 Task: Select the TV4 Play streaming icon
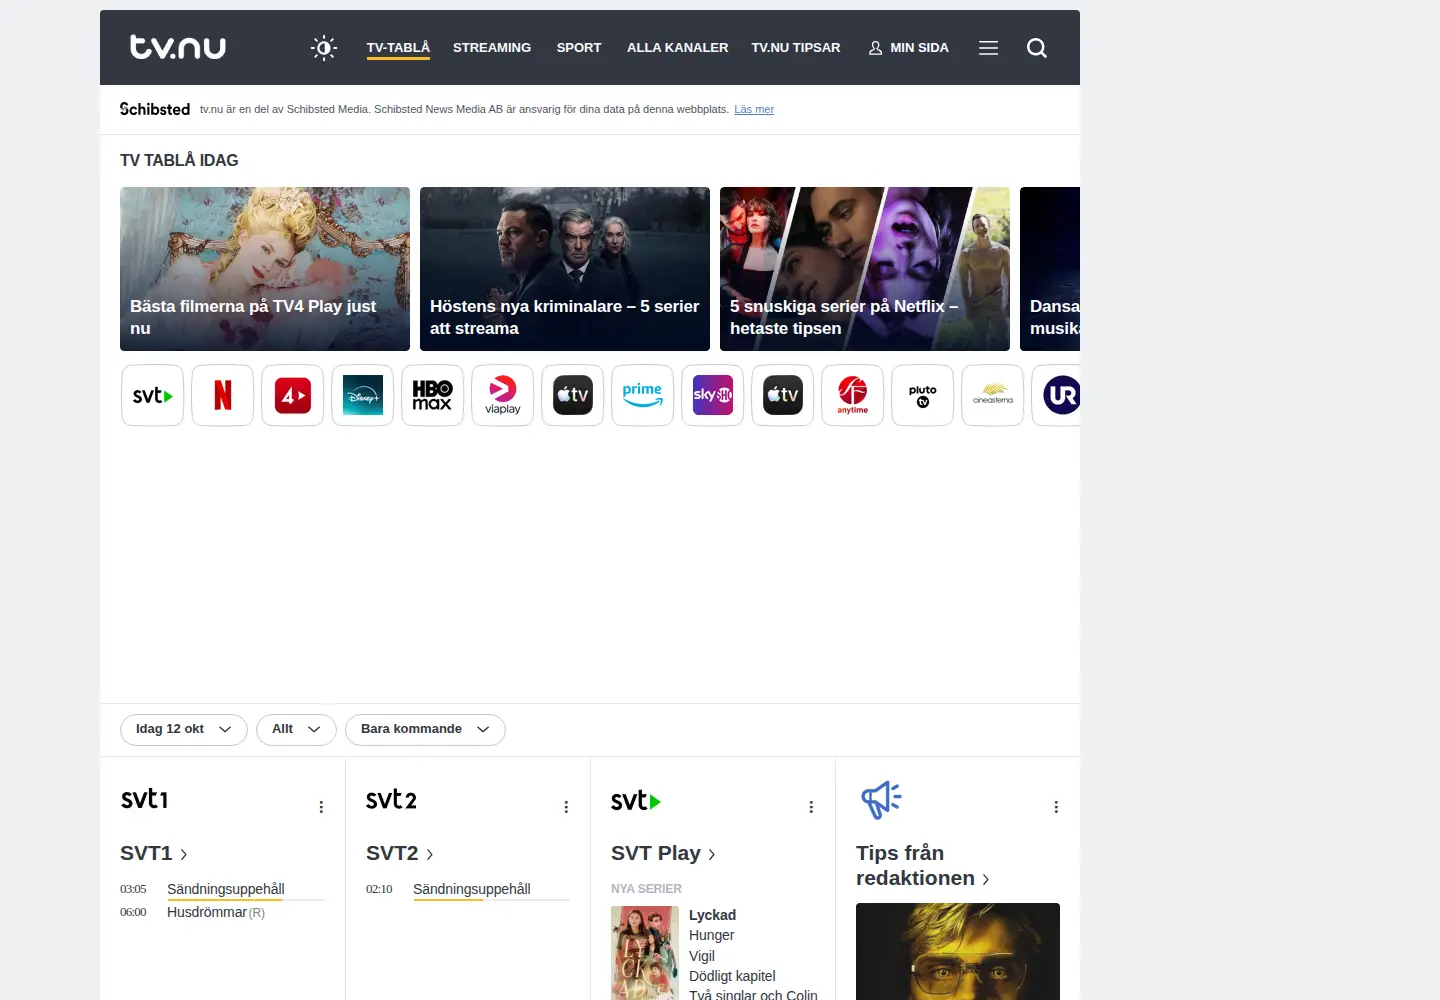point(293,396)
